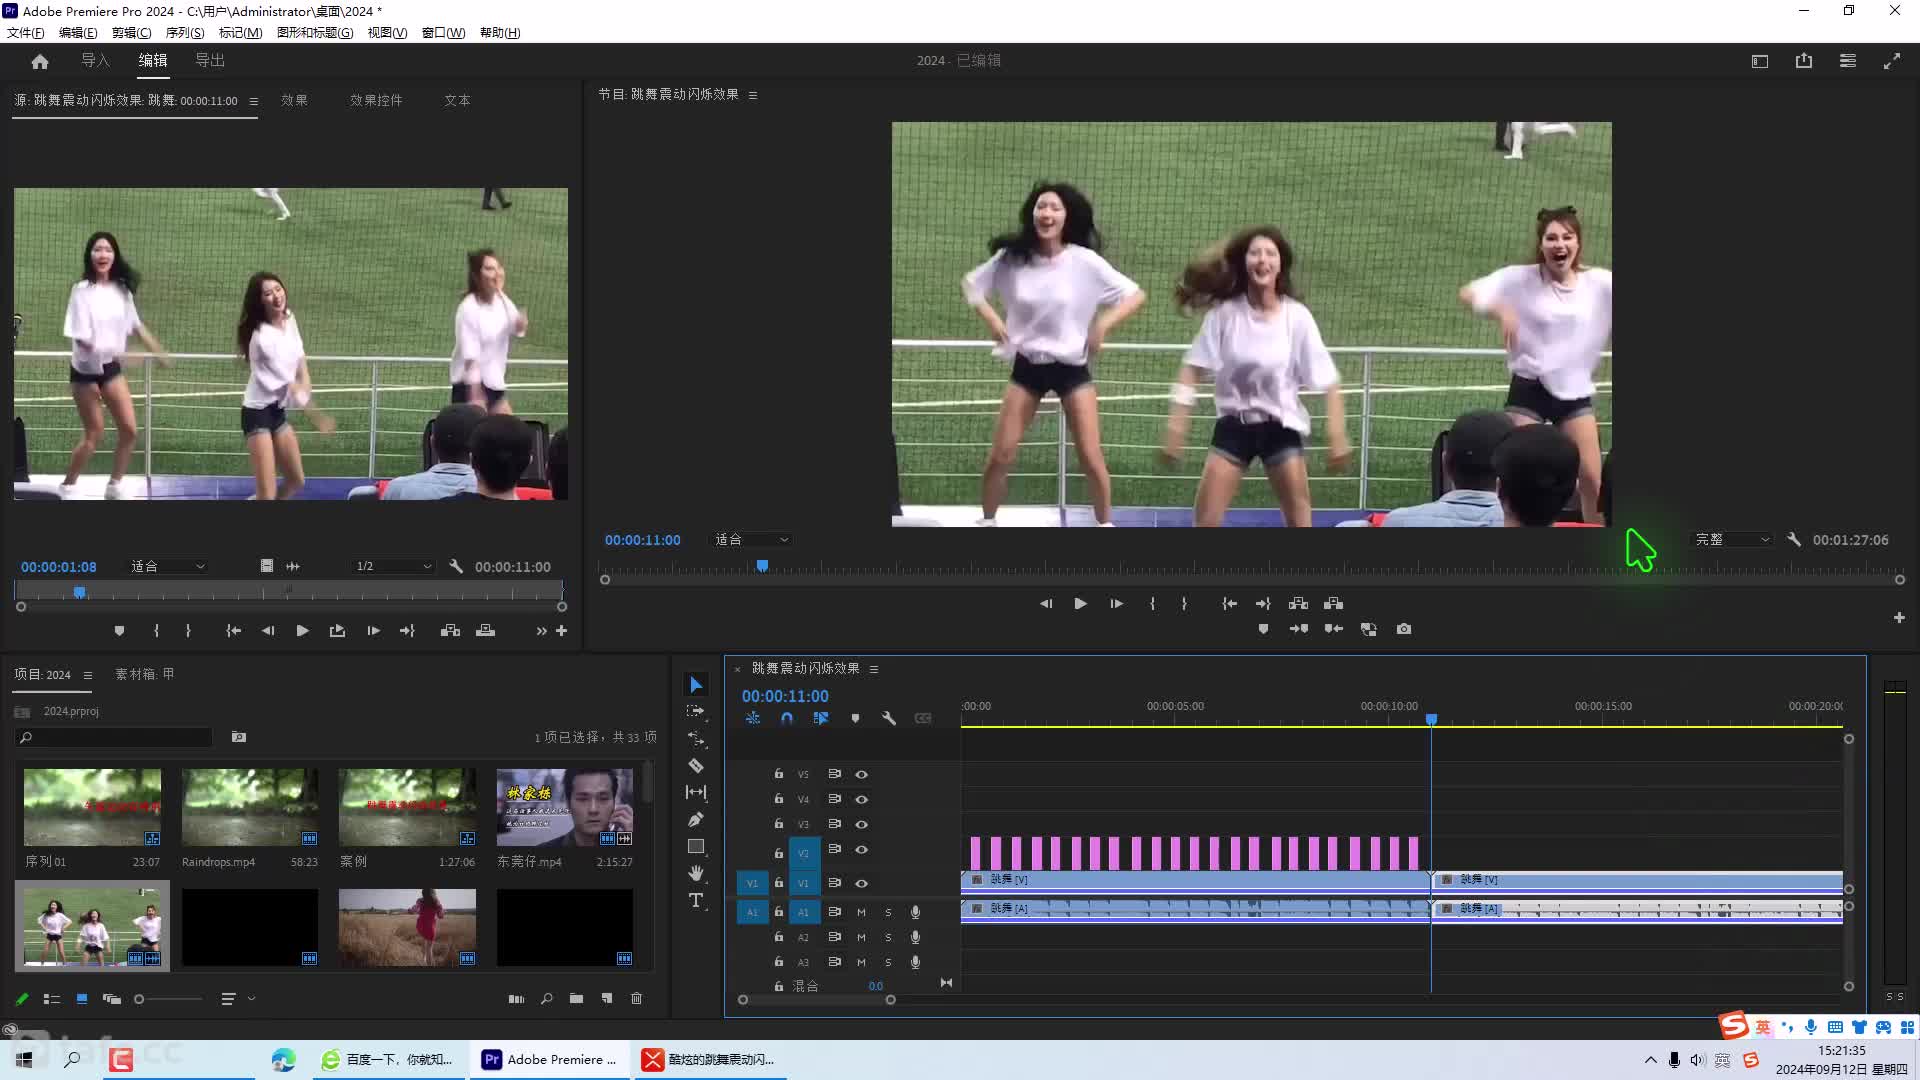
Task: Open the timeline sequence panel menu
Action: [x=874, y=669]
